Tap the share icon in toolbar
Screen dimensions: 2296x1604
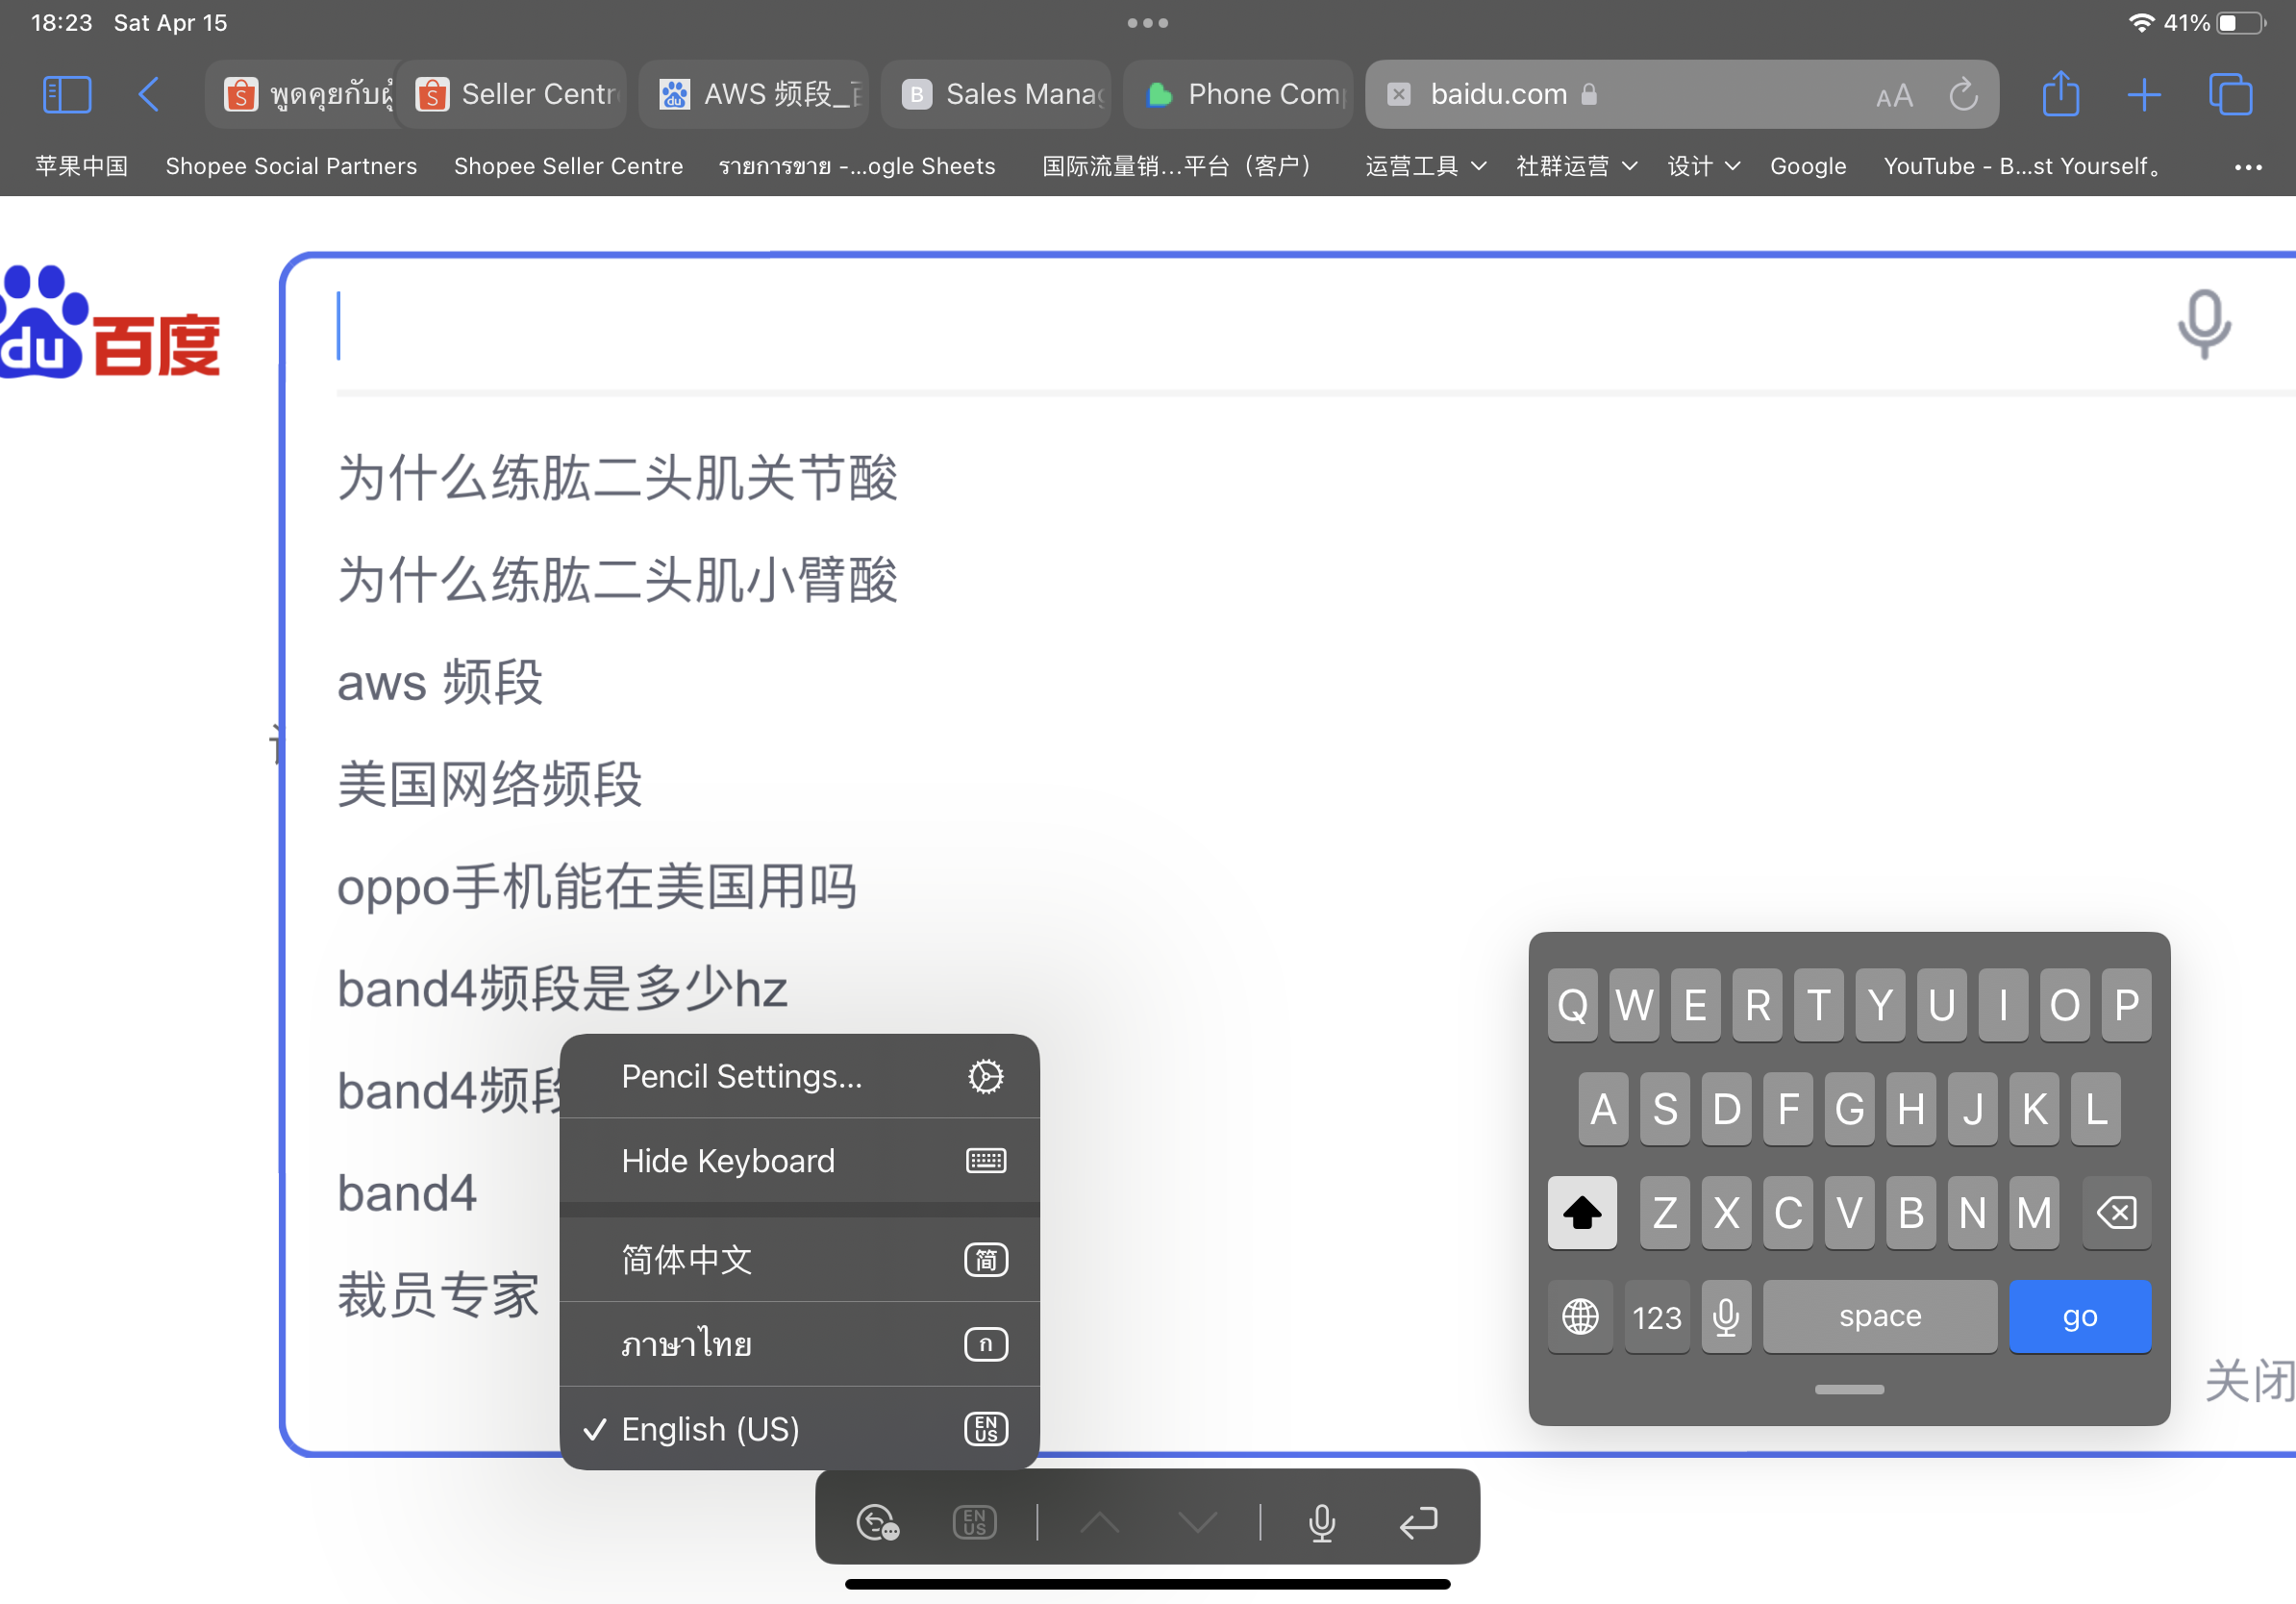click(x=2060, y=95)
